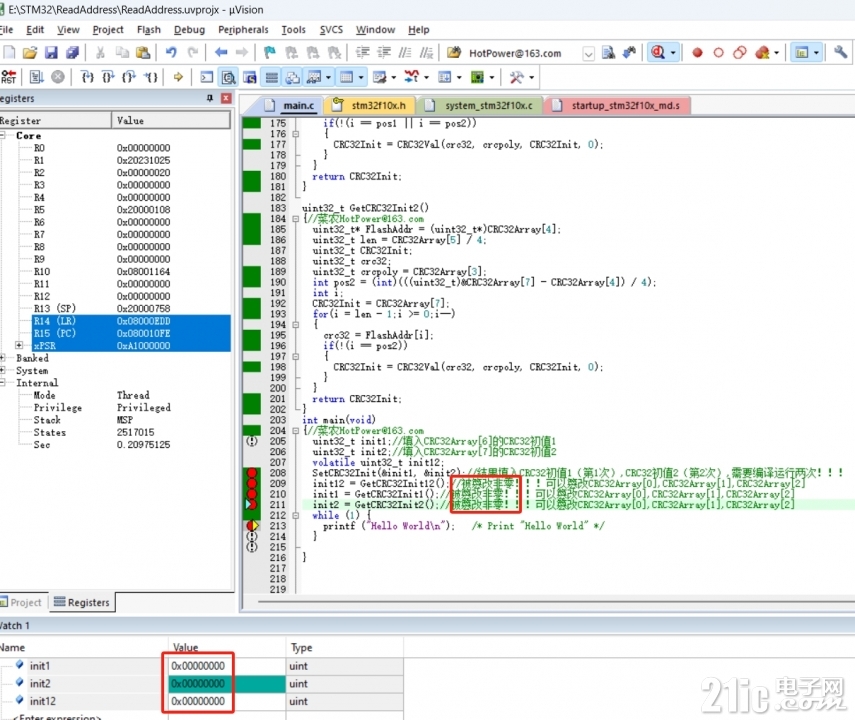Open the Memory Windows dropdown arrow
Image resolution: width=855 pixels, height=720 pixels.
click(x=360, y=77)
